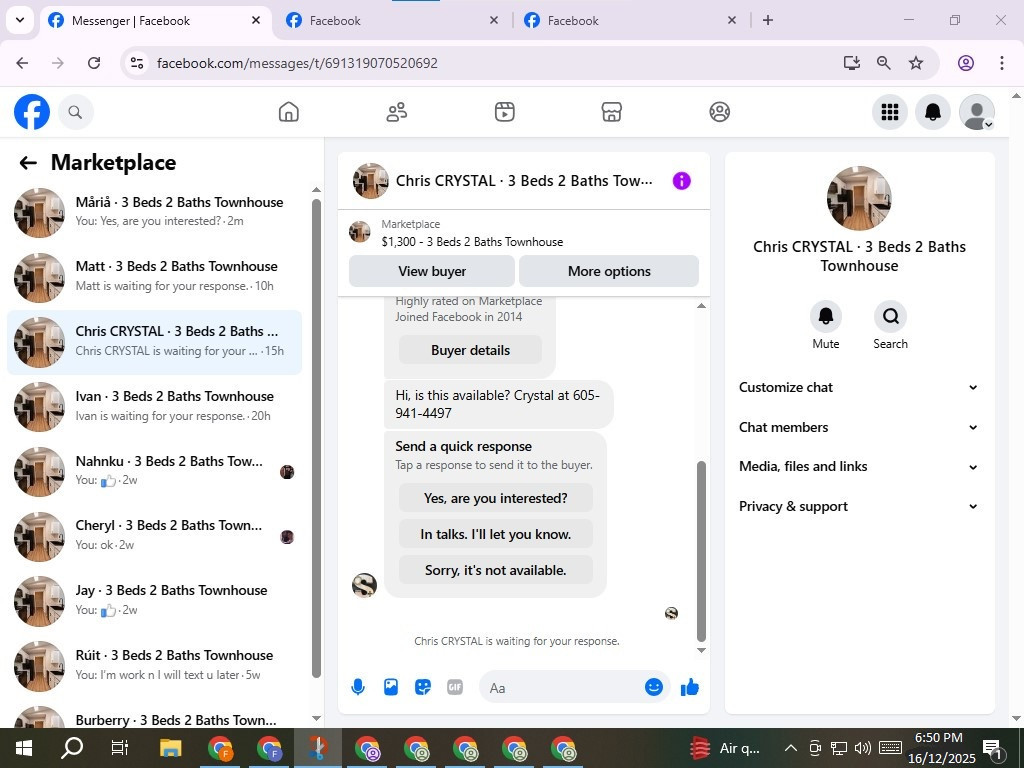The image size is (1024, 768).
Task: Open the Chrome profile icon
Action: (x=966, y=63)
